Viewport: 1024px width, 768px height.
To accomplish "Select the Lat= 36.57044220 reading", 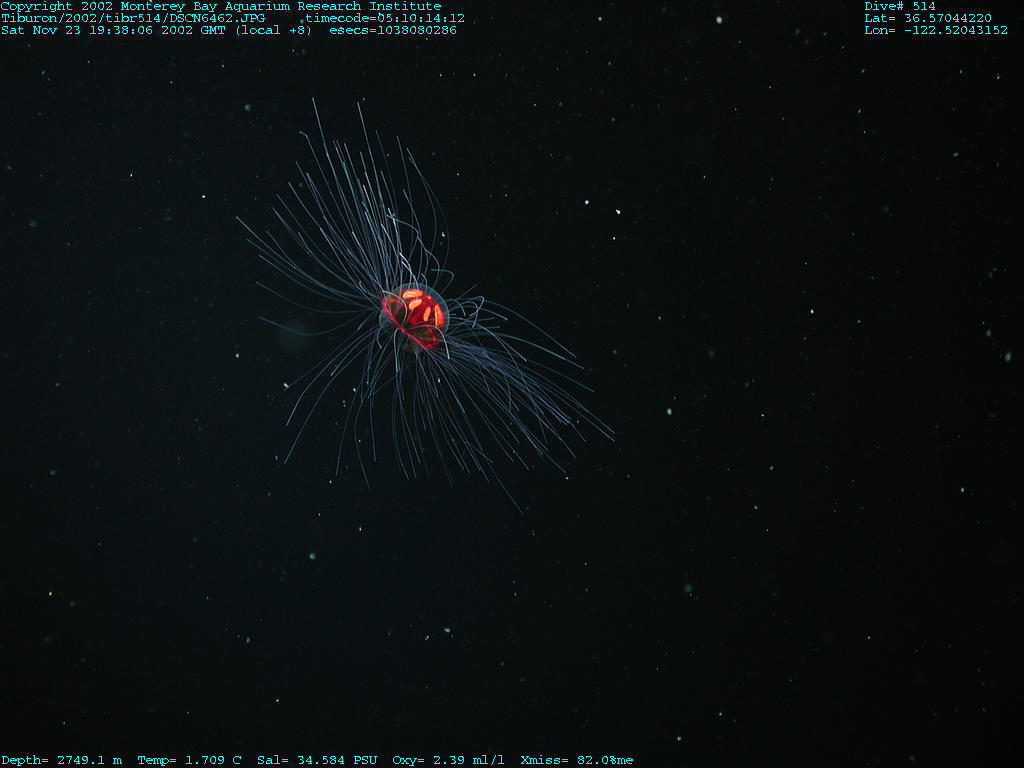I will point(928,18).
